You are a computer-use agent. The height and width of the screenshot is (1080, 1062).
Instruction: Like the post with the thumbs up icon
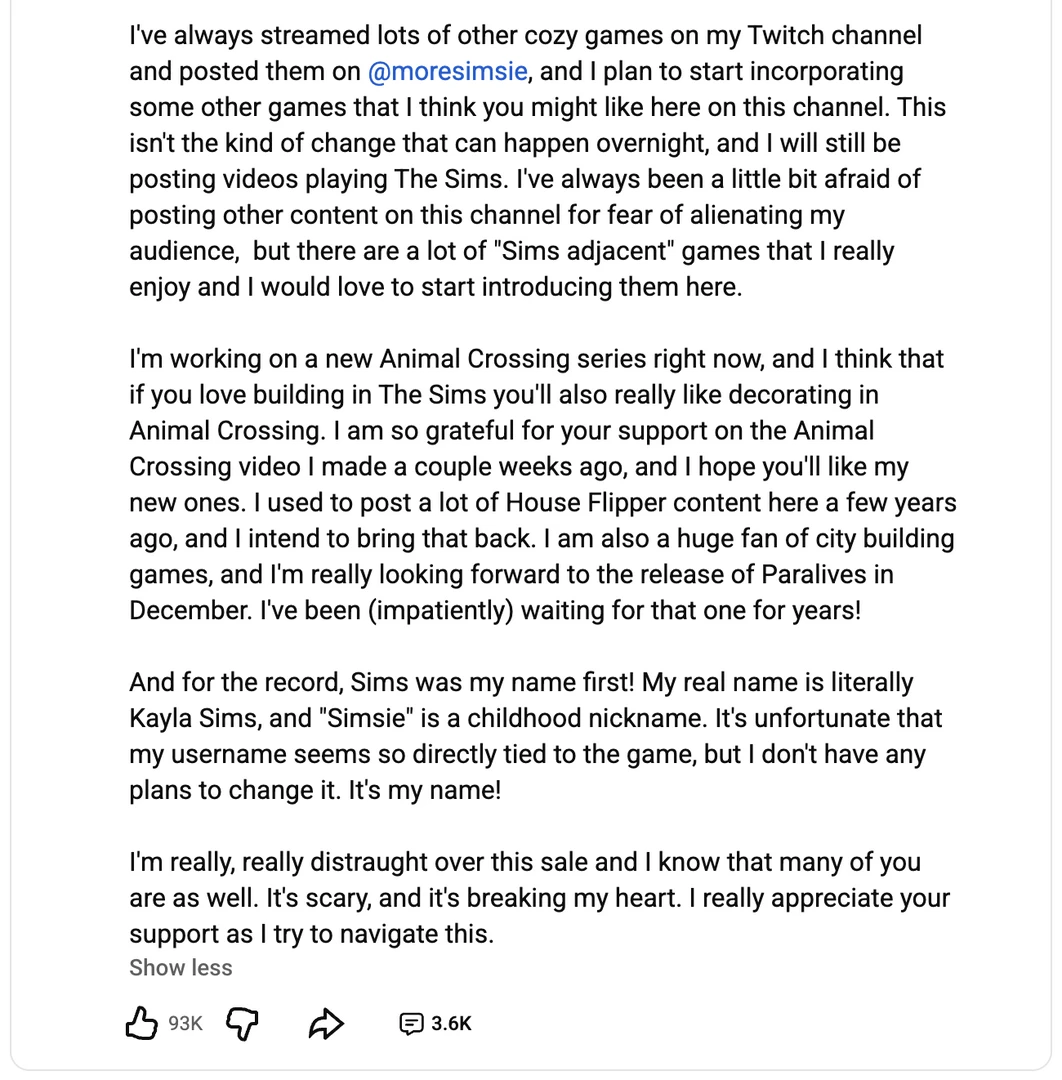tap(141, 1023)
